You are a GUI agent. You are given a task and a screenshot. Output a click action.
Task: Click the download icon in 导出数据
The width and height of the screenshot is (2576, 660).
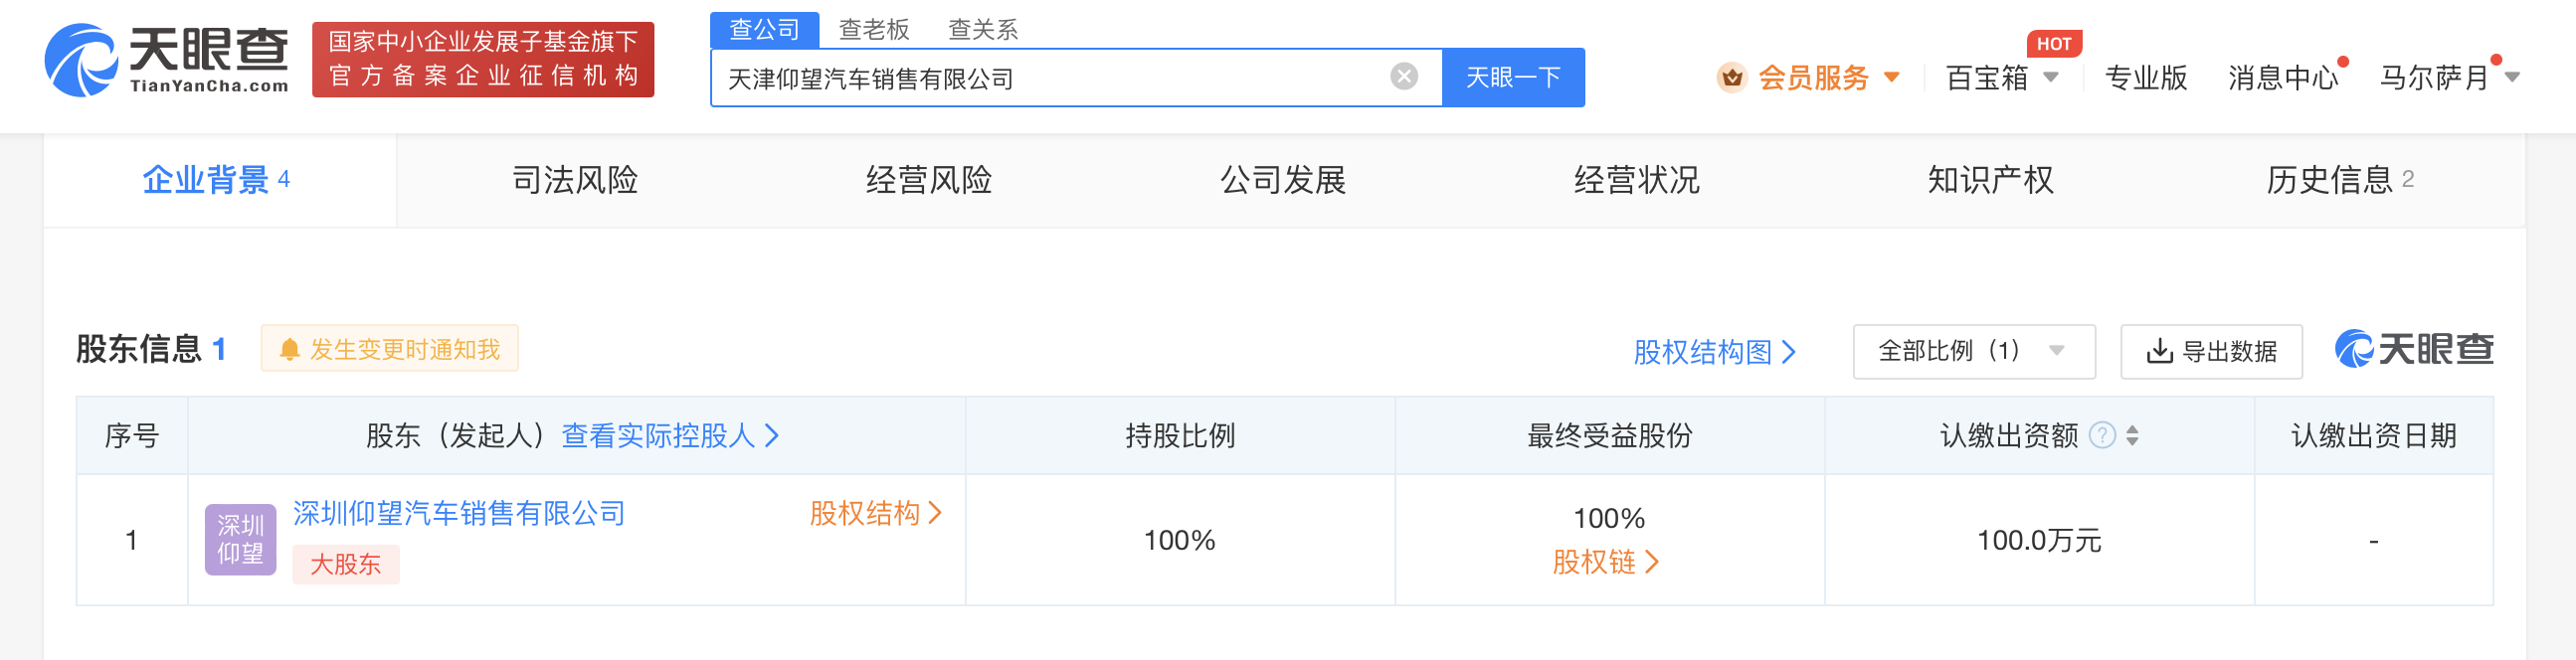coord(2159,351)
